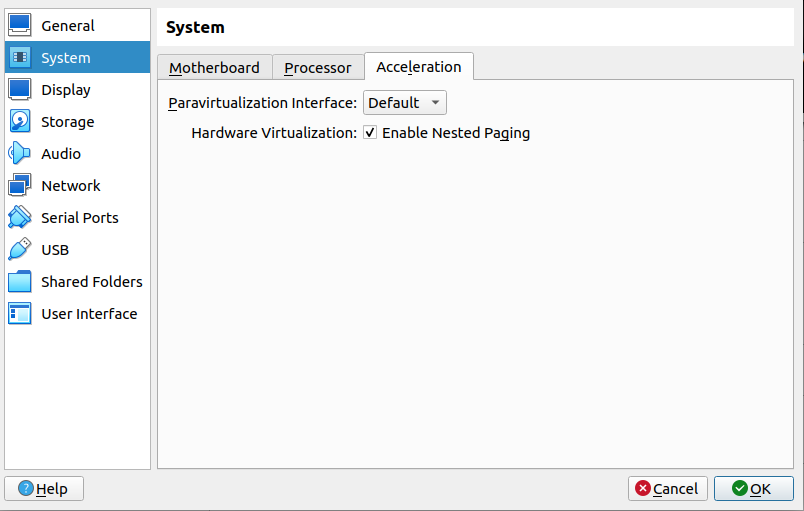The width and height of the screenshot is (804, 511).
Task: Select the Serial Ports connector icon
Action: (x=20, y=218)
